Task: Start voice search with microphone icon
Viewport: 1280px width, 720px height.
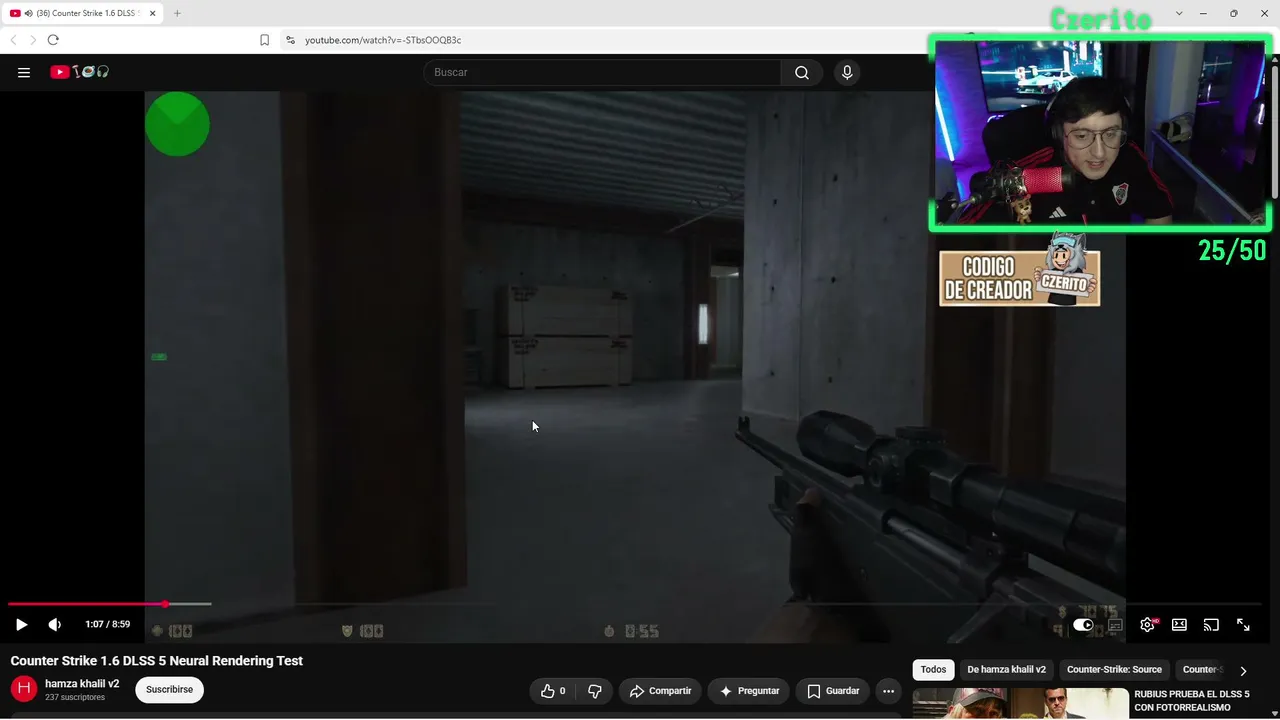Action: 847,72
